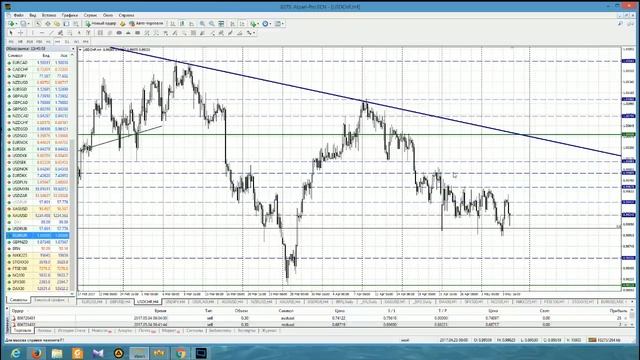Toggle the Data Window icon

[48, 24]
